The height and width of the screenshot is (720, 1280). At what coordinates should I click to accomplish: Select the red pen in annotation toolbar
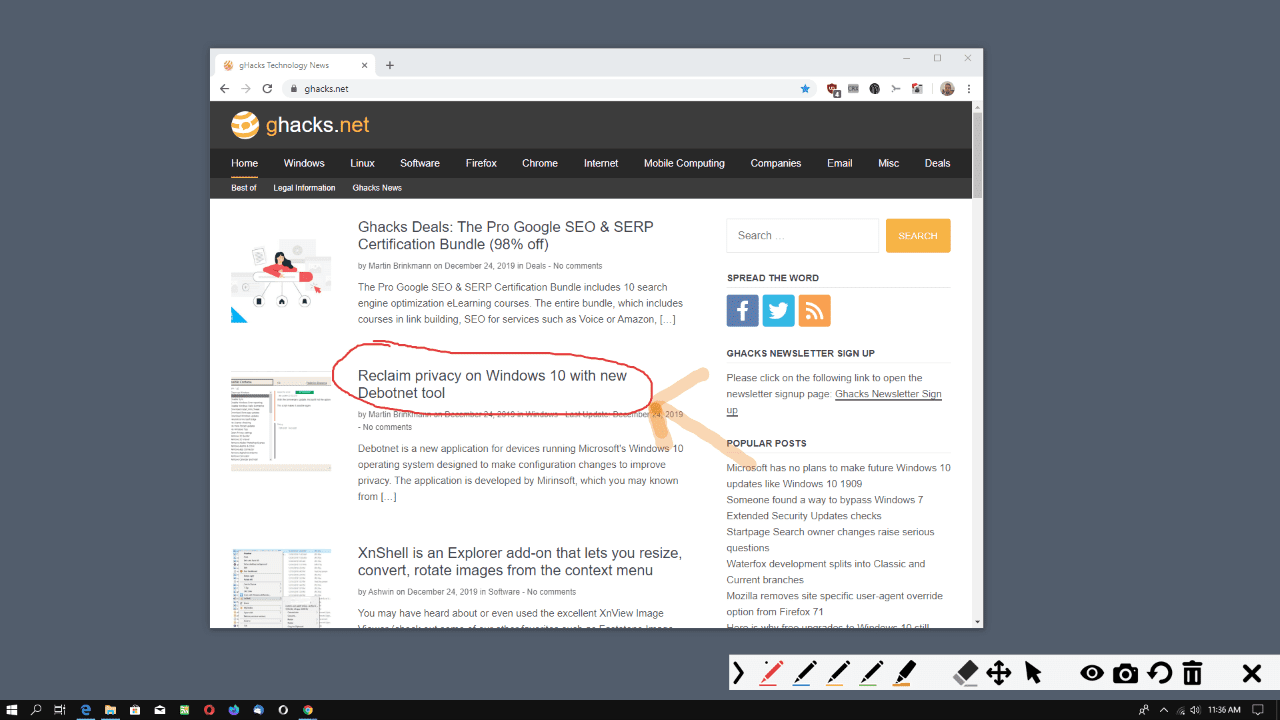pos(770,673)
